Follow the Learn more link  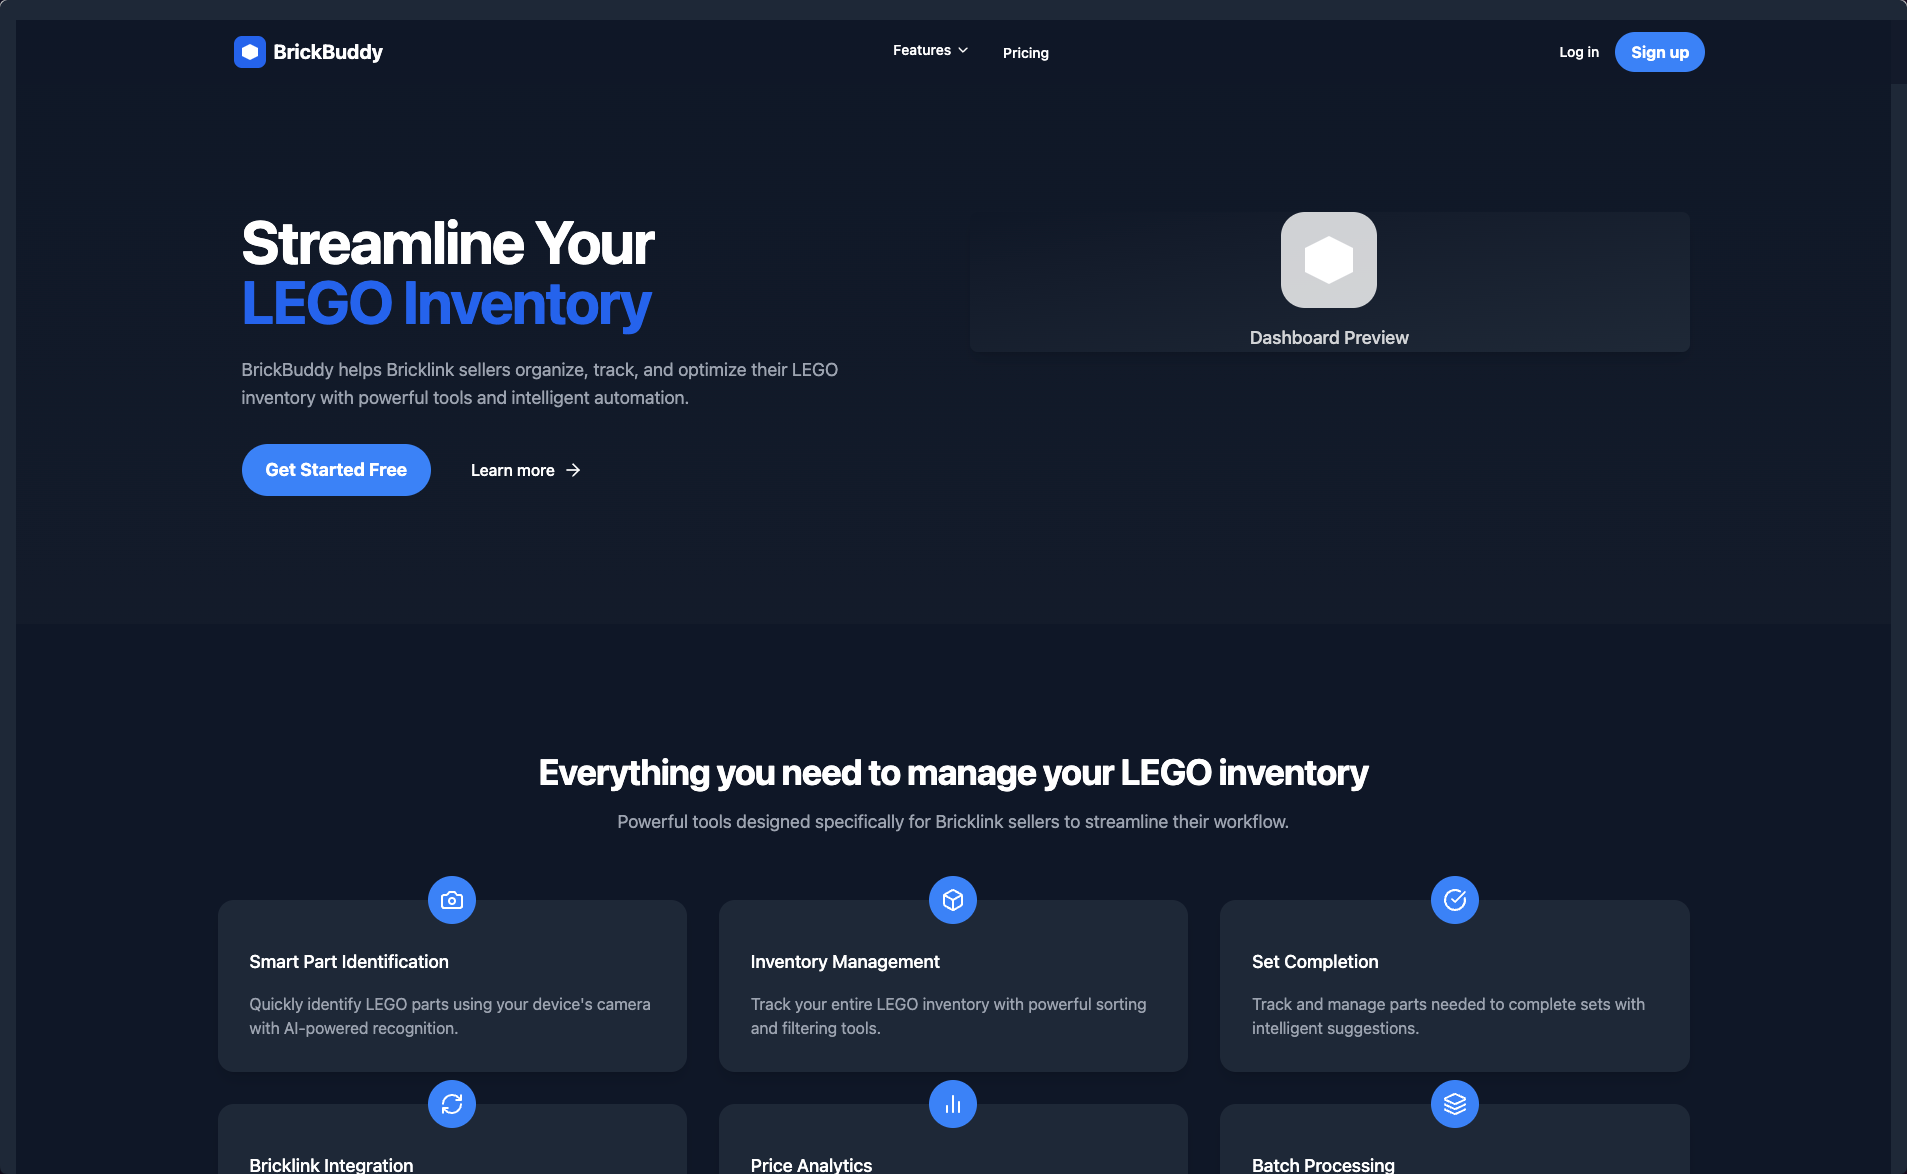(x=526, y=470)
